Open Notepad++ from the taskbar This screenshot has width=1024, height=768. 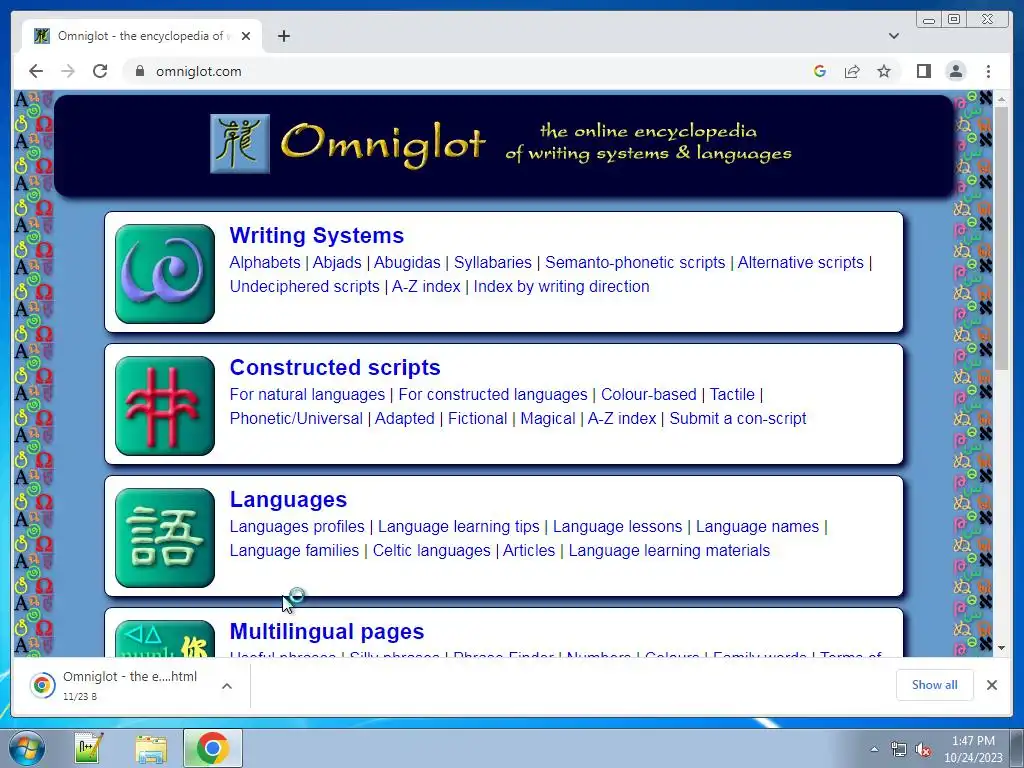pyautogui.click(x=88, y=748)
